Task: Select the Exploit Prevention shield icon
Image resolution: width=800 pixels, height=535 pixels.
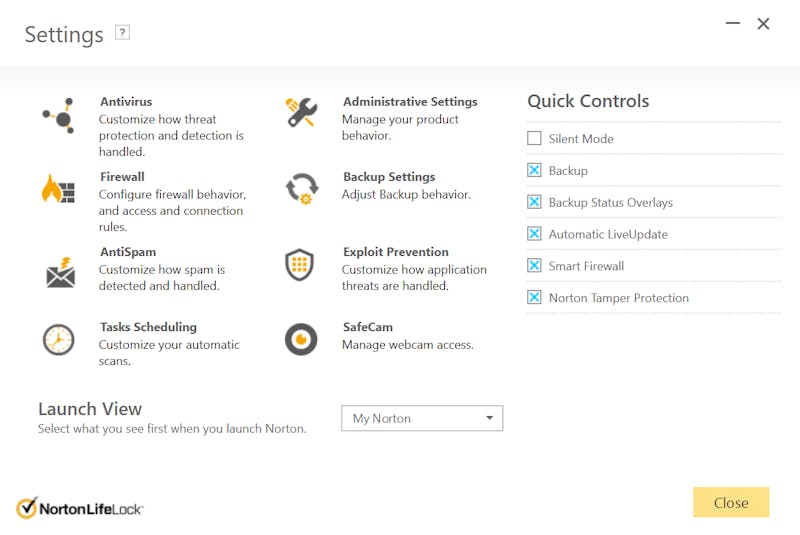Action: pos(299,265)
